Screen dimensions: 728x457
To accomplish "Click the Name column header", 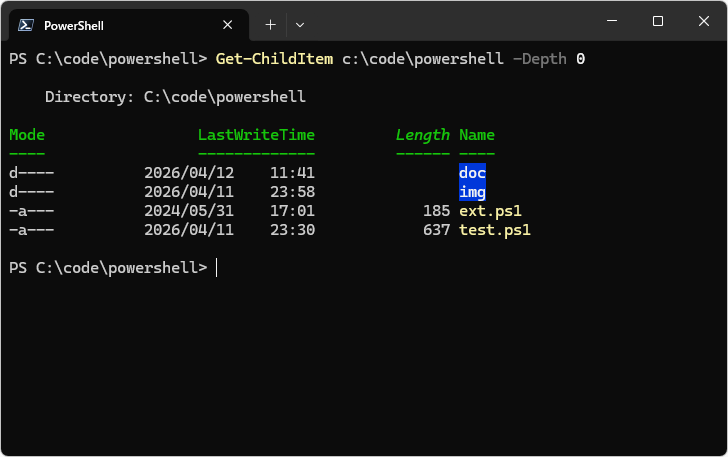I will (x=477, y=135).
